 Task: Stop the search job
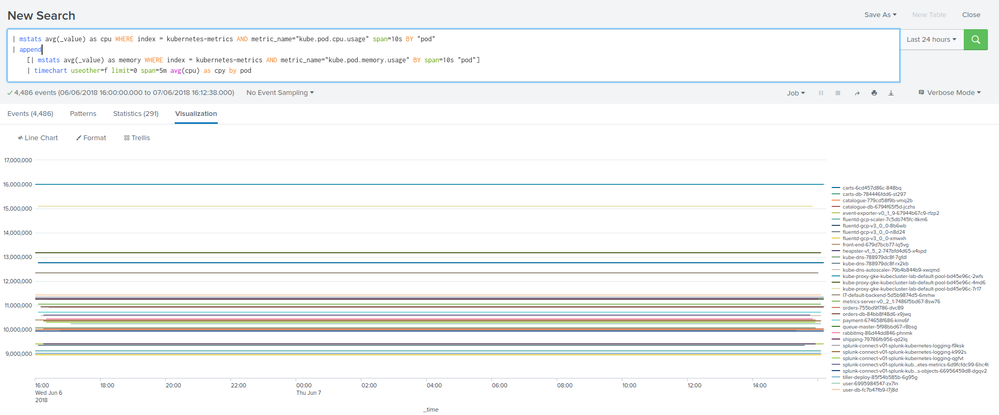click(x=838, y=93)
